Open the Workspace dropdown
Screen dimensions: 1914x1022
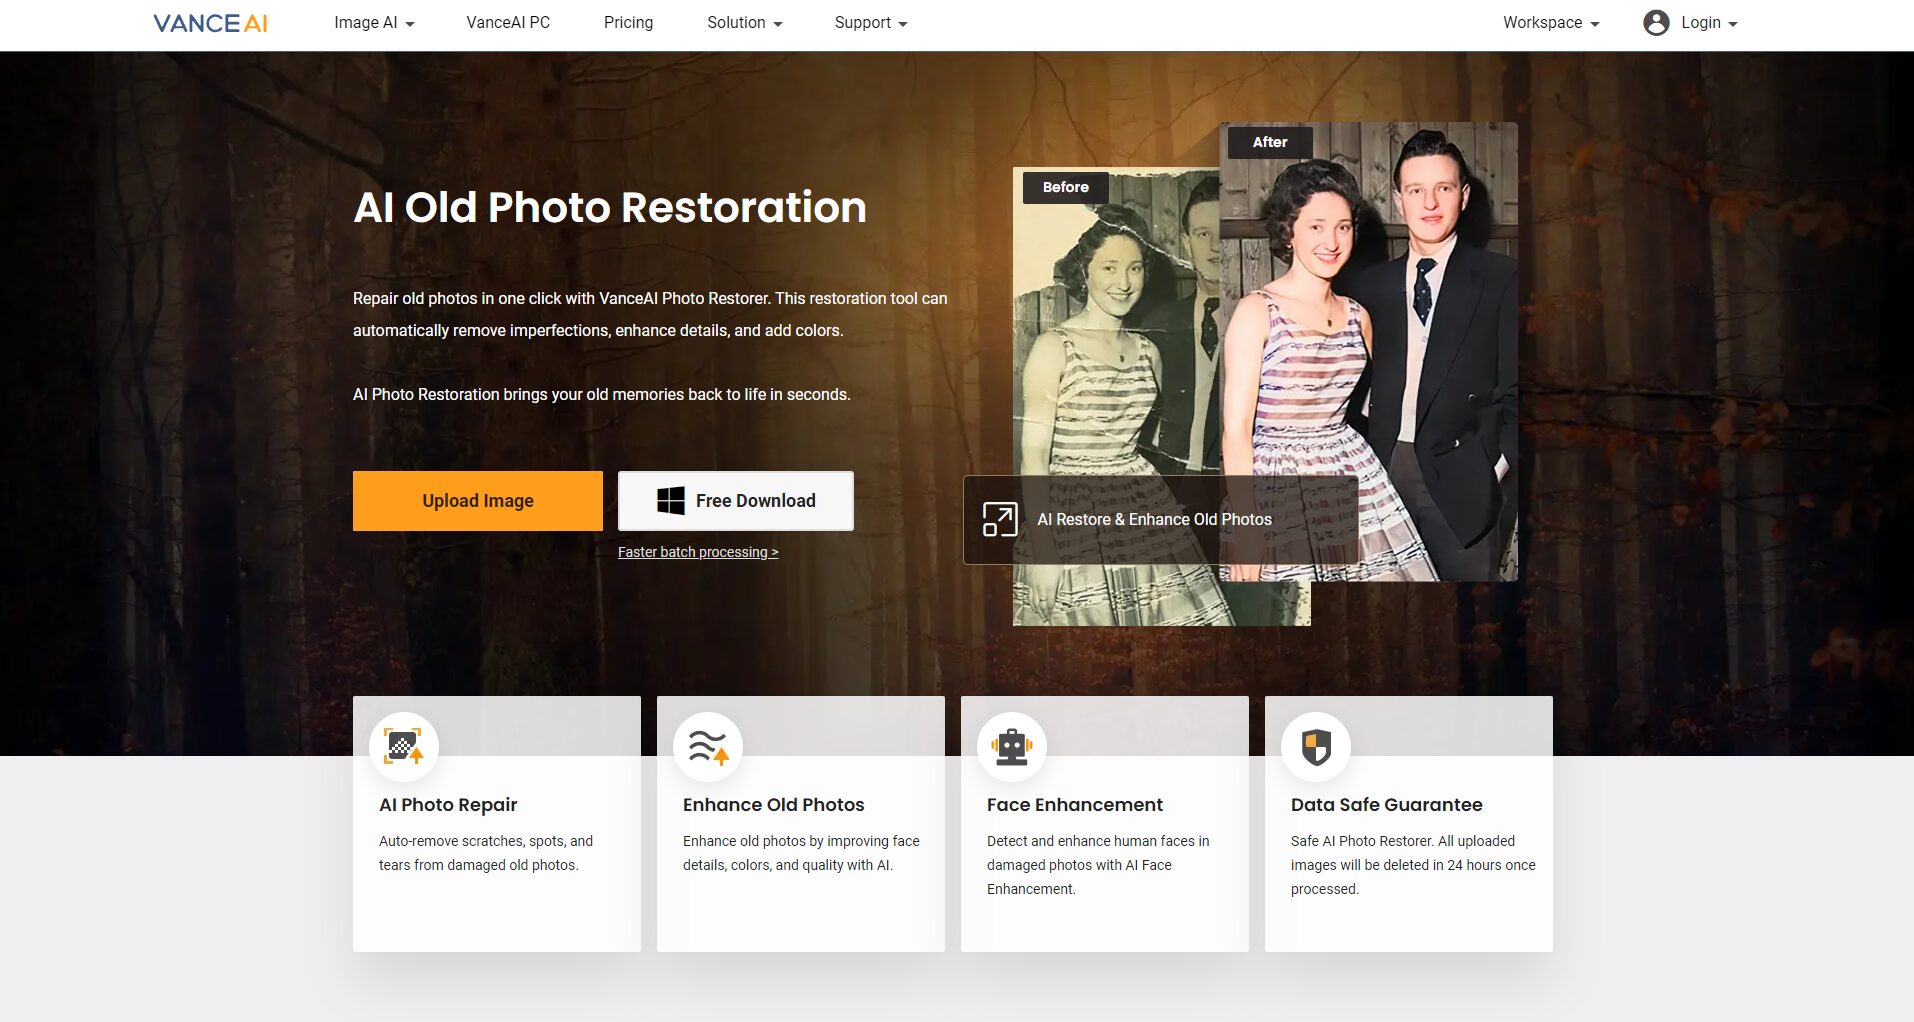[1550, 23]
